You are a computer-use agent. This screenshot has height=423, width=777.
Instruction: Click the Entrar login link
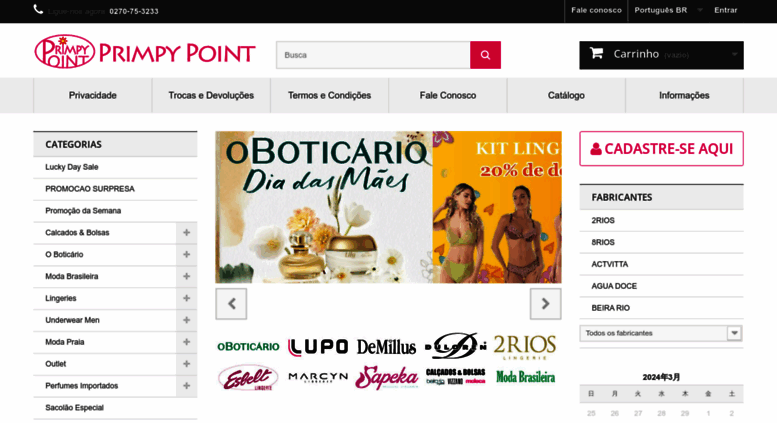725,10
